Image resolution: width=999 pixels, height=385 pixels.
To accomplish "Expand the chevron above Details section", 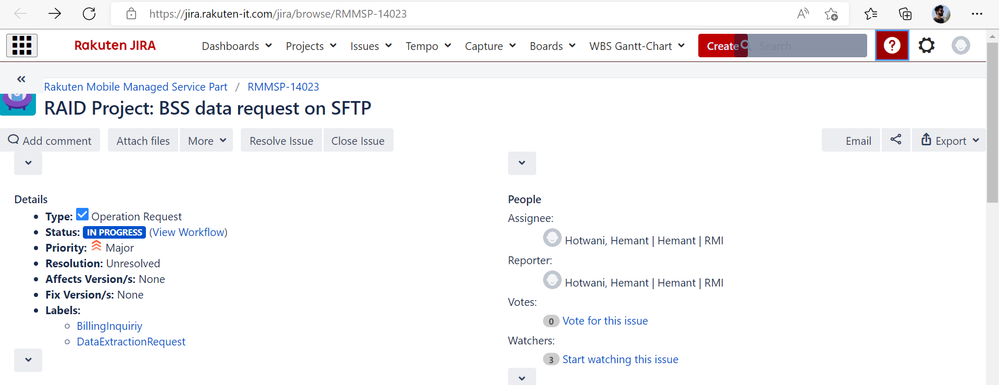I will [x=28, y=163].
